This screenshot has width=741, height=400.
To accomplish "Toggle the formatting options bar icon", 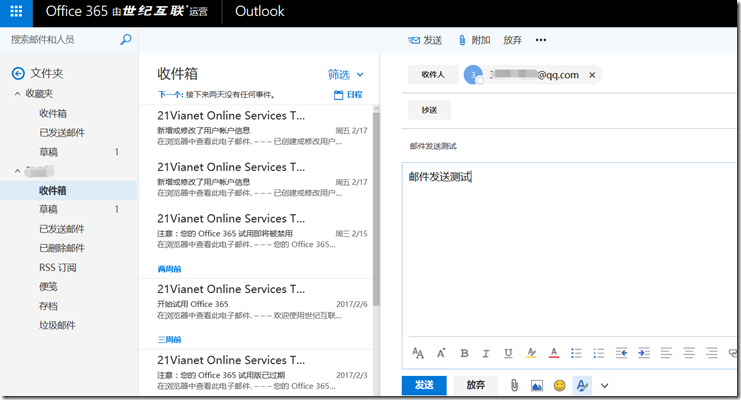I will point(582,386).
